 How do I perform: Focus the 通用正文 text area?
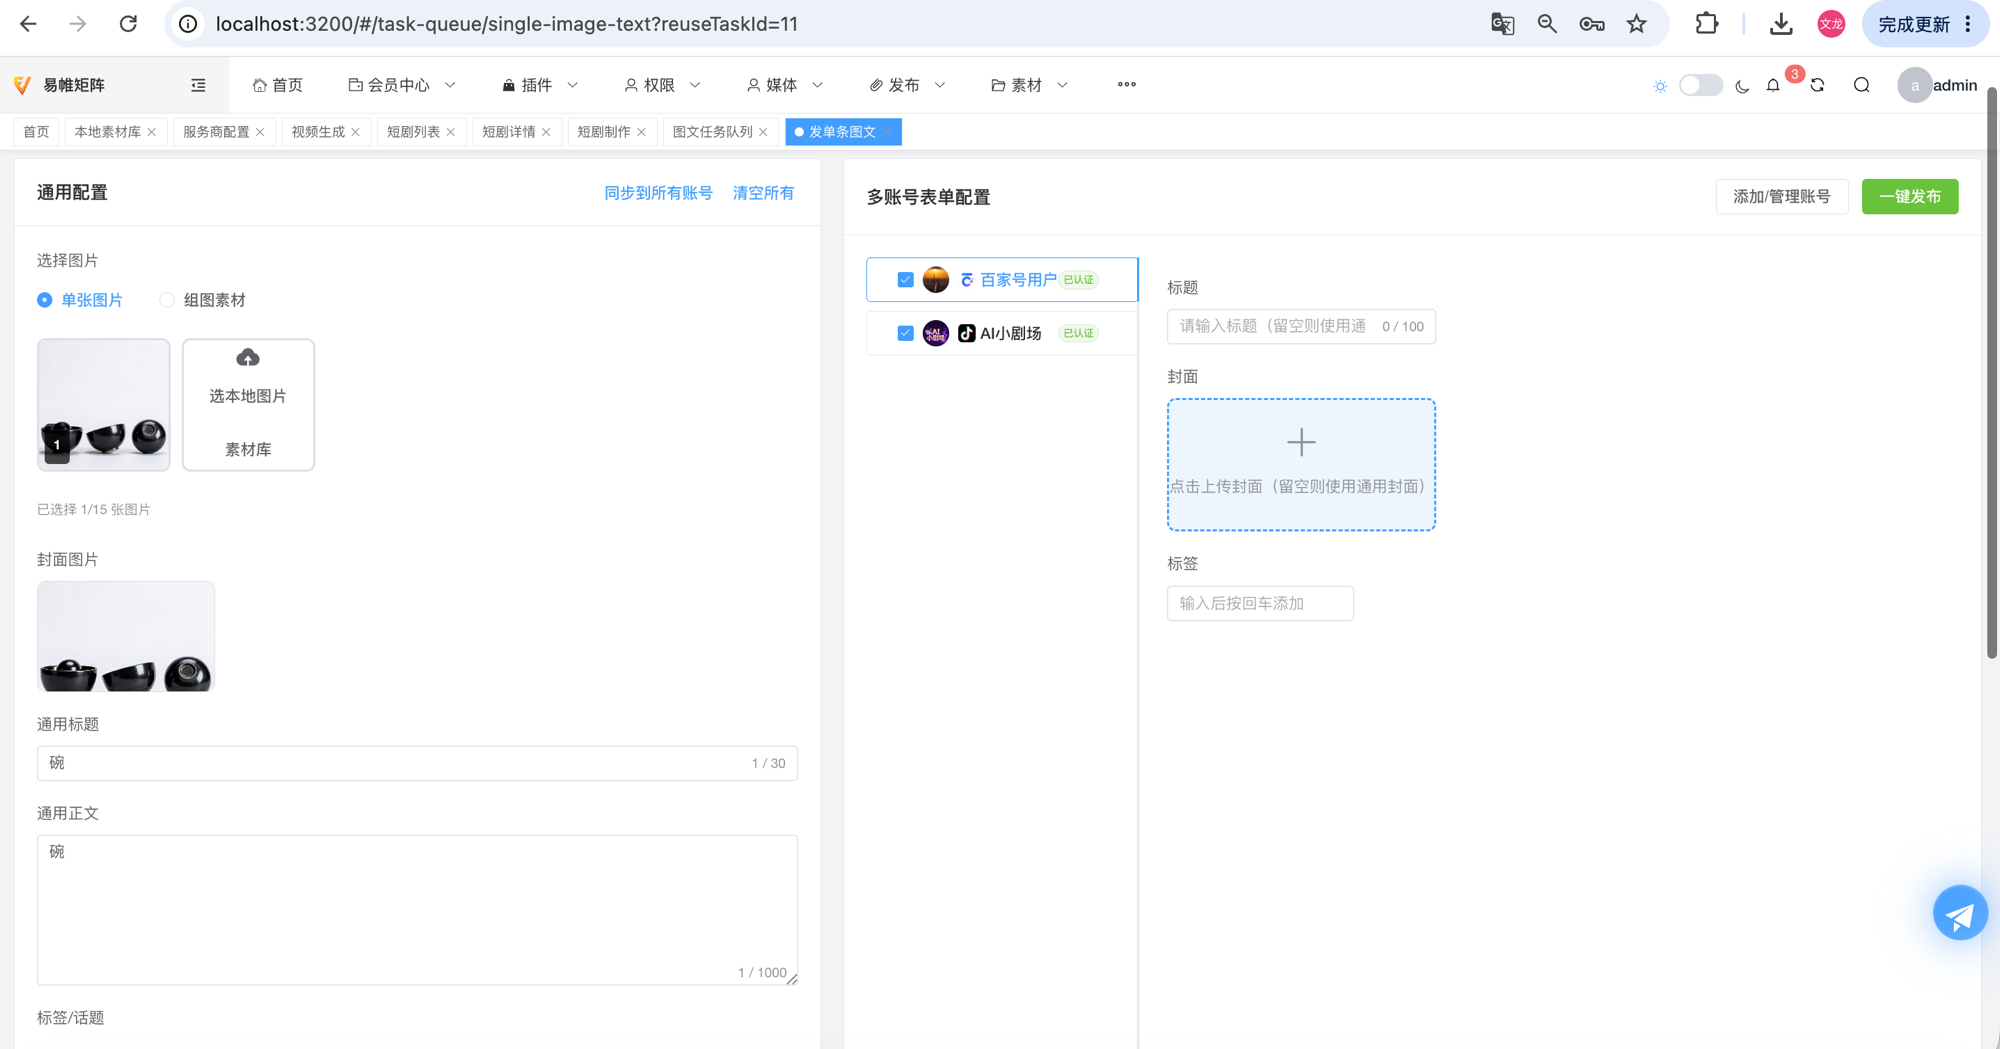417,910
